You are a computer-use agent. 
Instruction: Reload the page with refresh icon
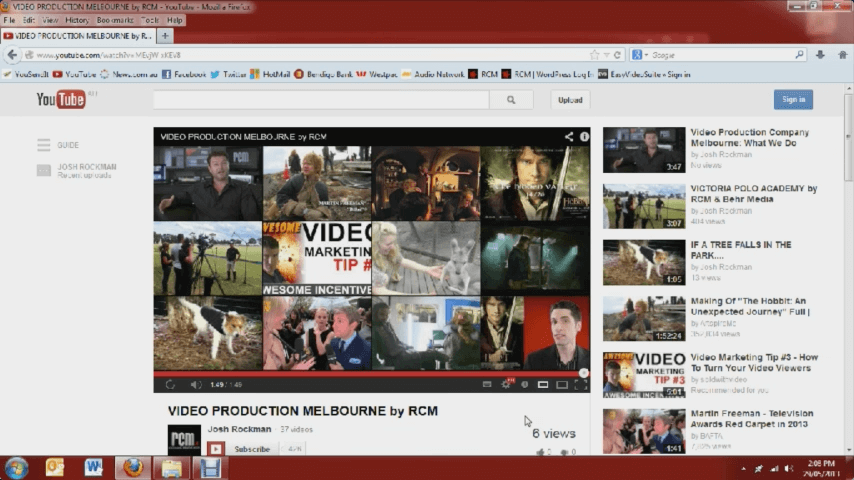617,55
